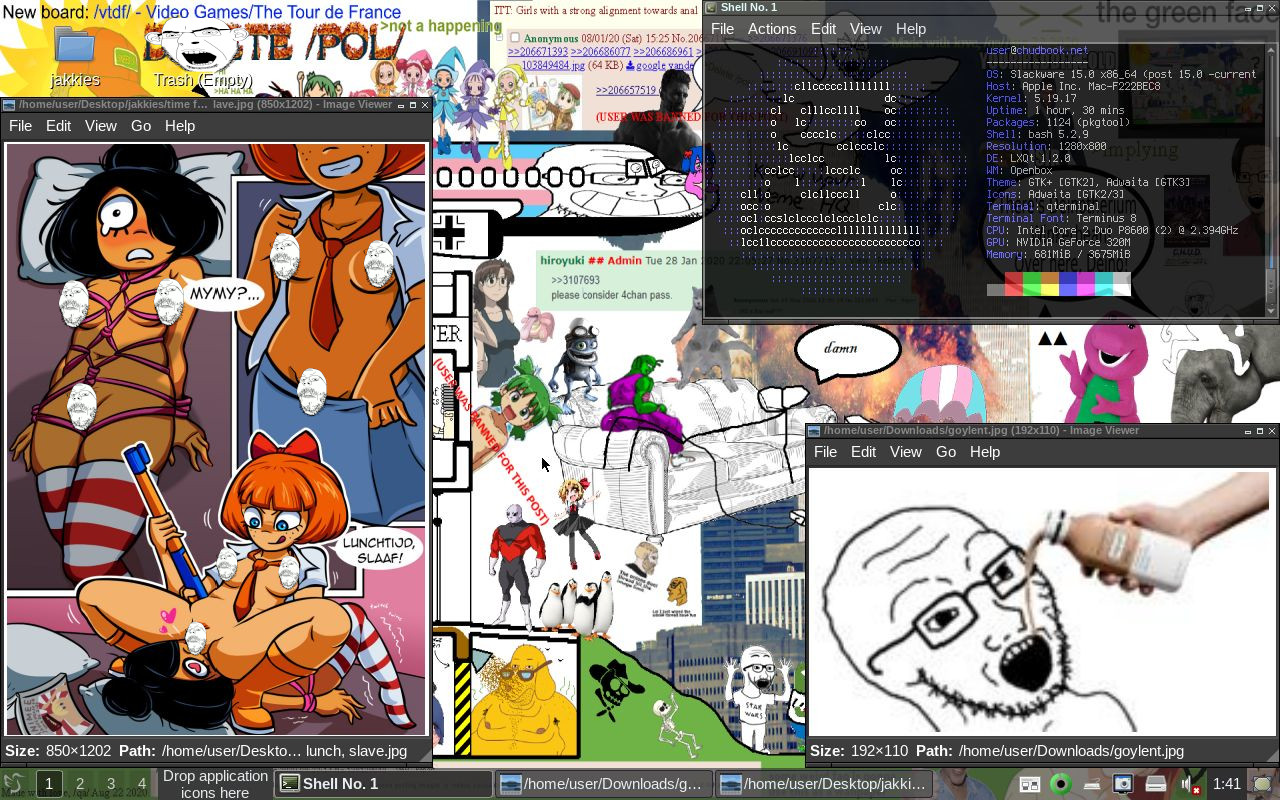Open Edit menu in the goylent.jpg Image Viewer

(x=863, y=452)
